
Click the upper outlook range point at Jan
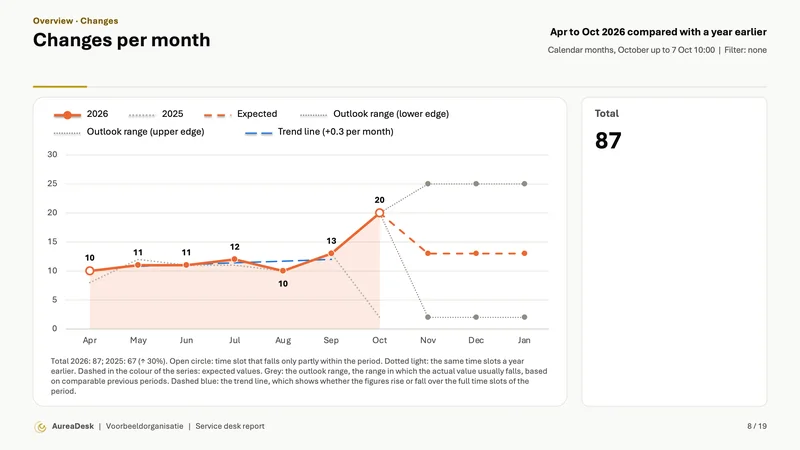pos(524,184)
